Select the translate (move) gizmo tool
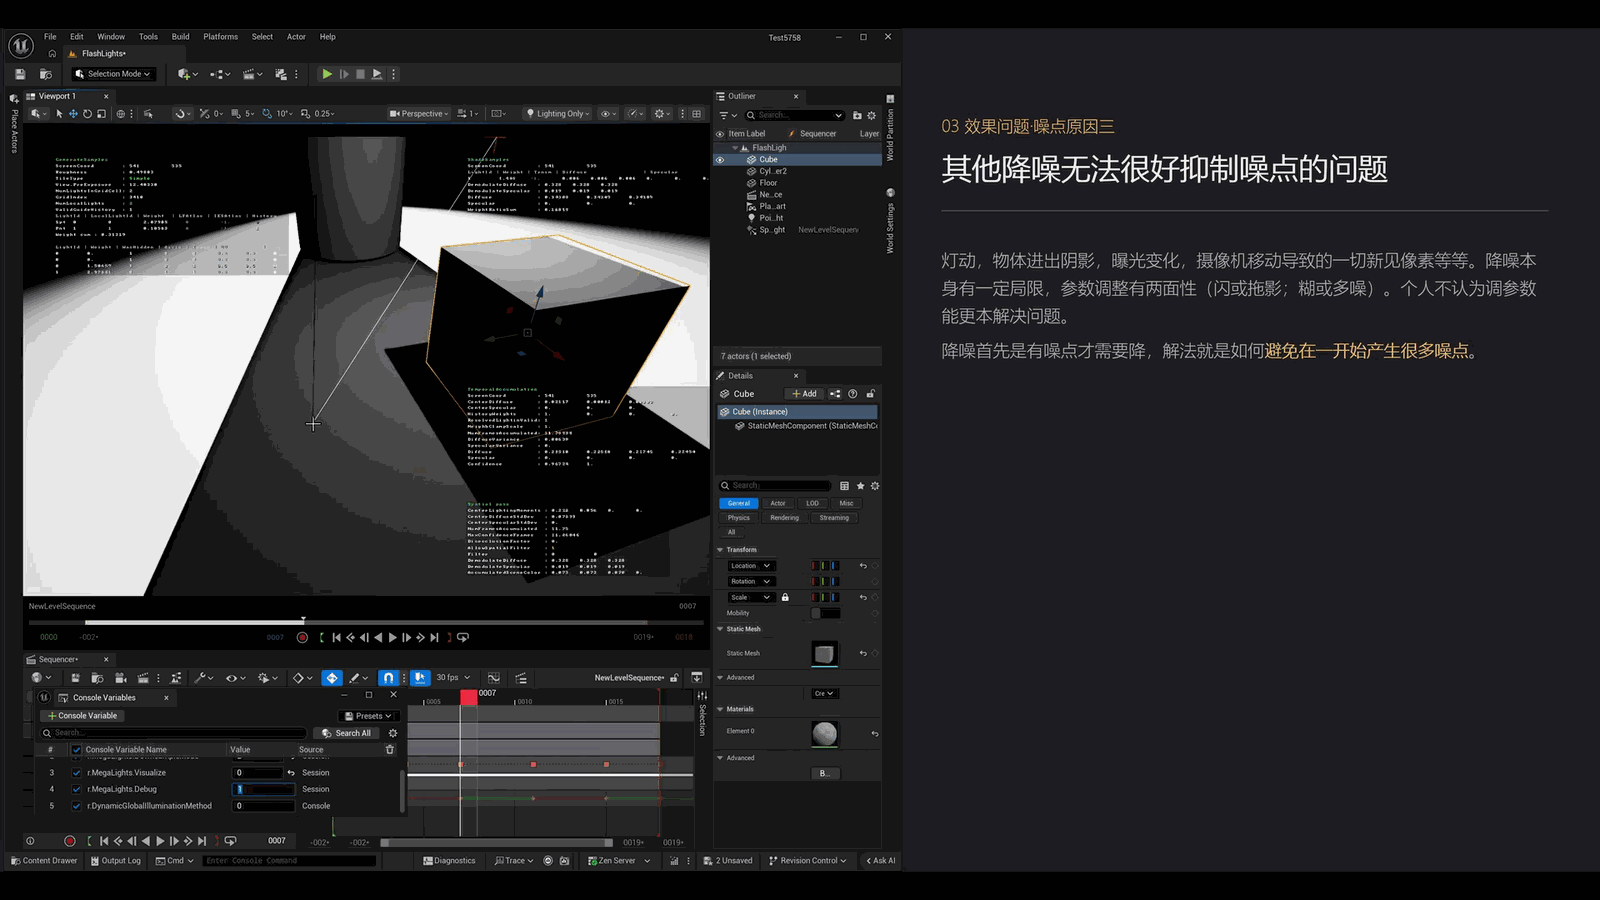1600x900 pixels. pyautogui.click(x=73, y=114)
